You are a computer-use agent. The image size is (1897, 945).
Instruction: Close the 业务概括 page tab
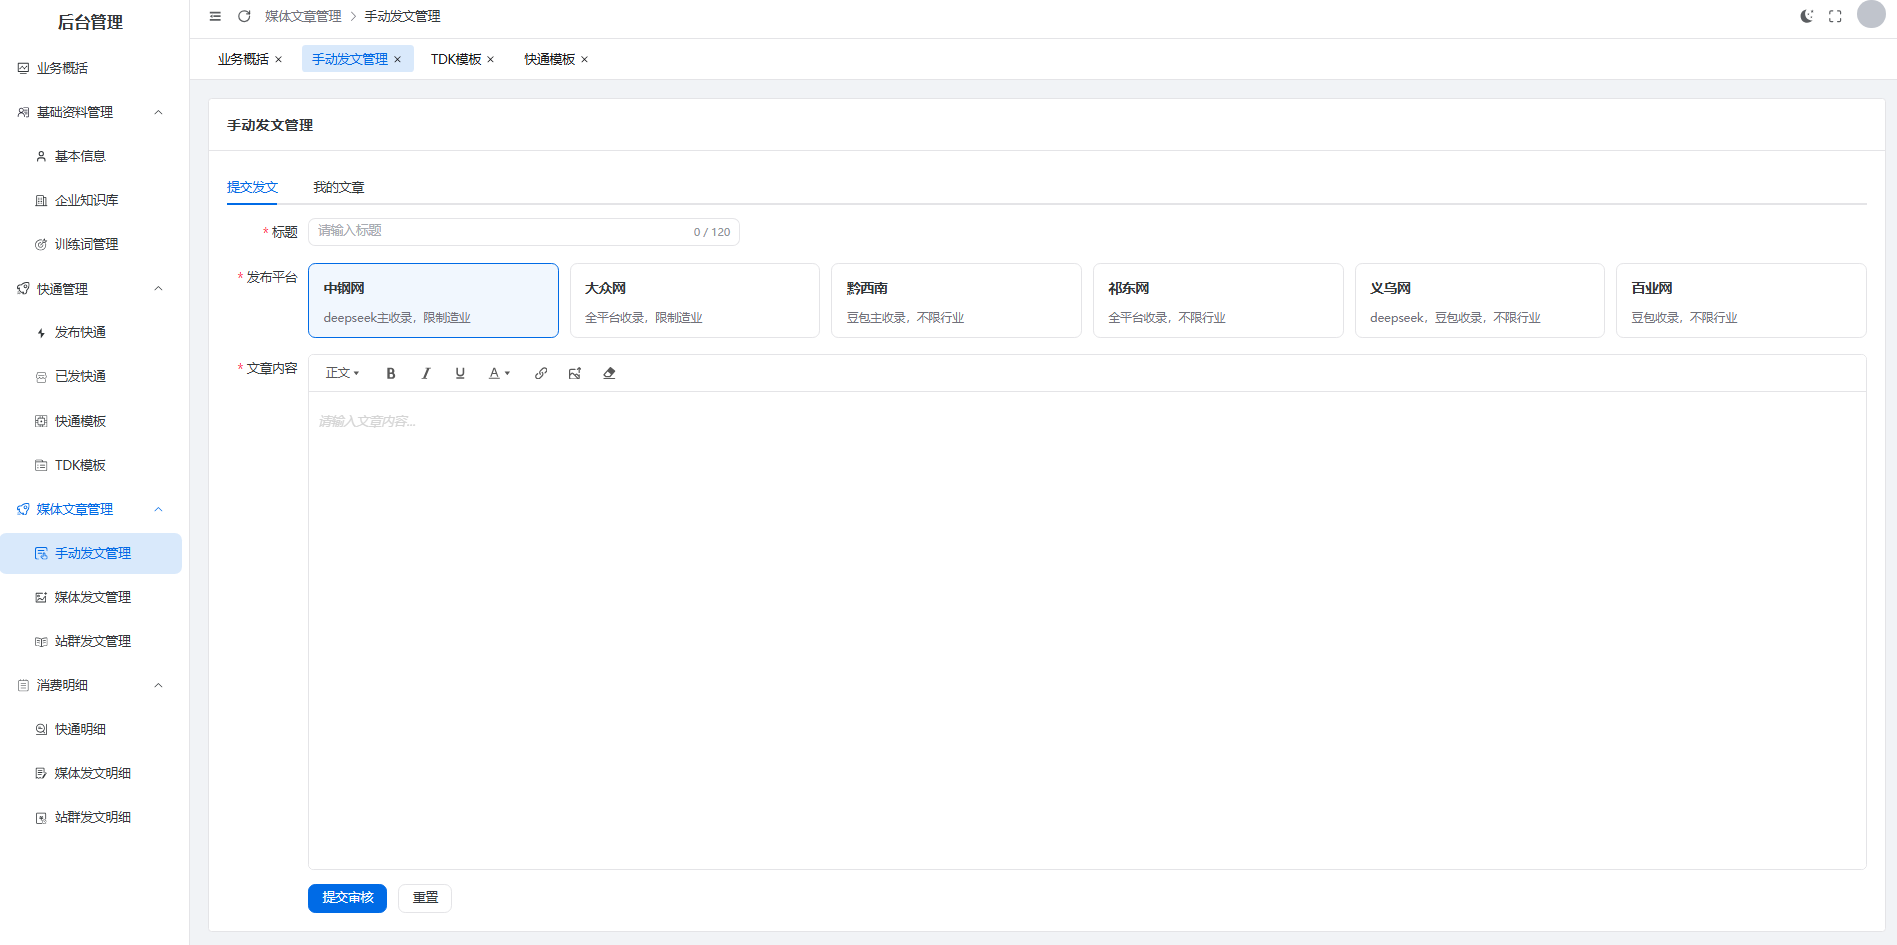coord(279,60)
